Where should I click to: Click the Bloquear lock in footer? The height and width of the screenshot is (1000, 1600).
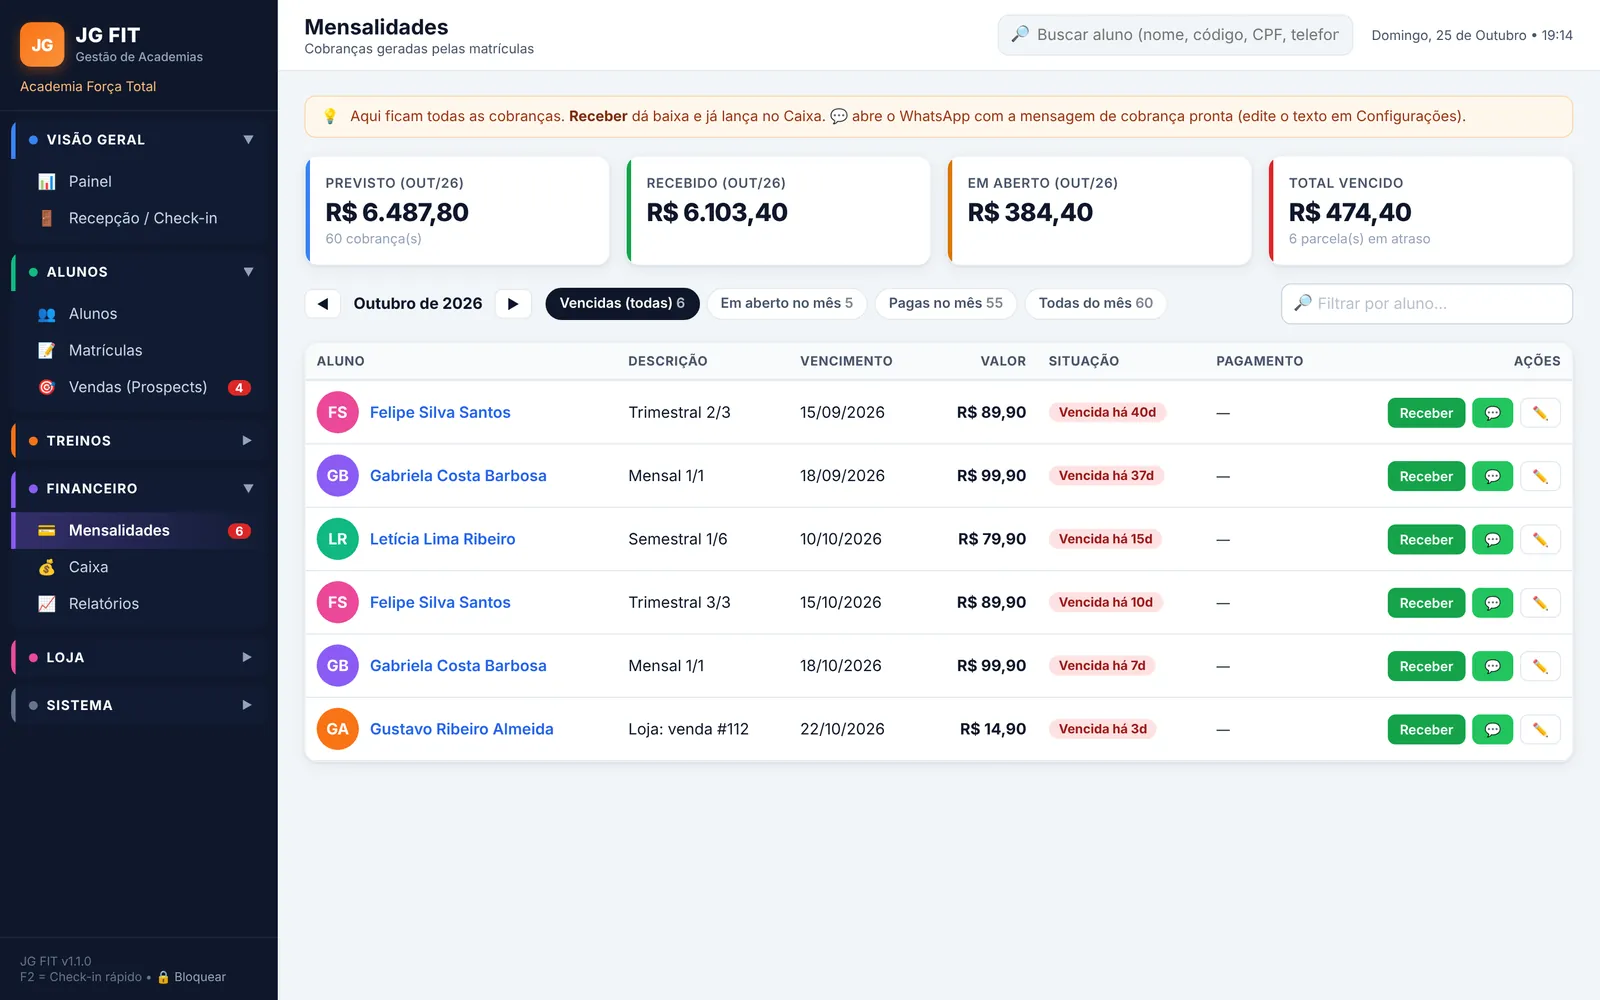click(191, 977)
